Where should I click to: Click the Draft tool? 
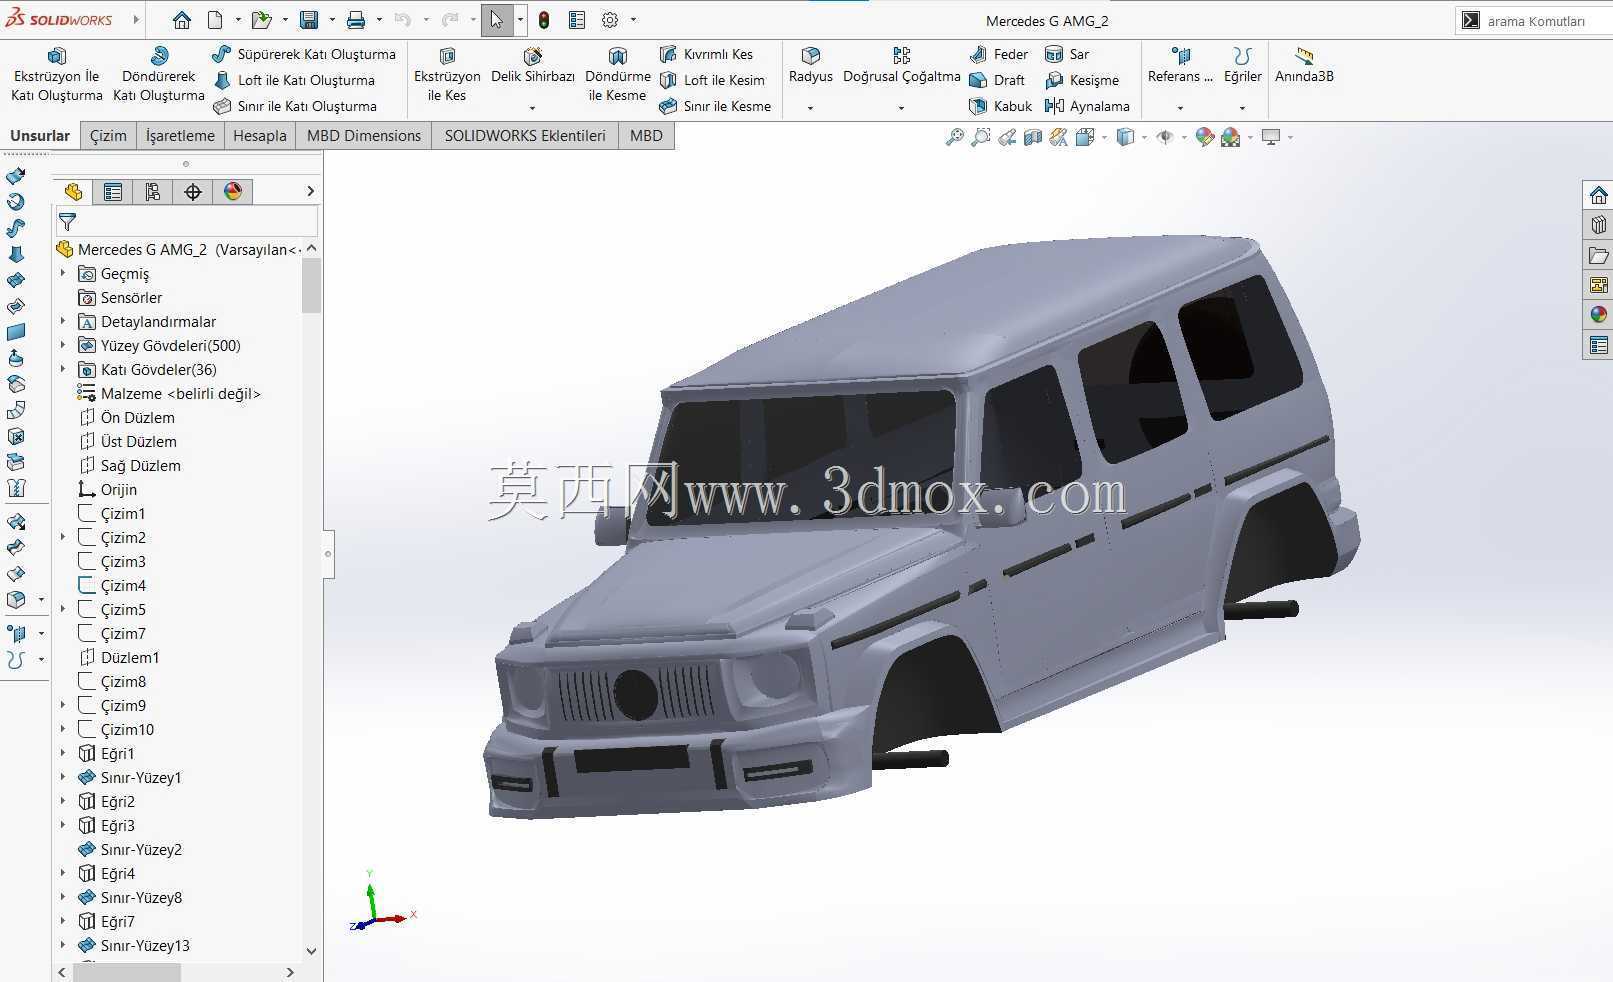[x=997, y=80]
